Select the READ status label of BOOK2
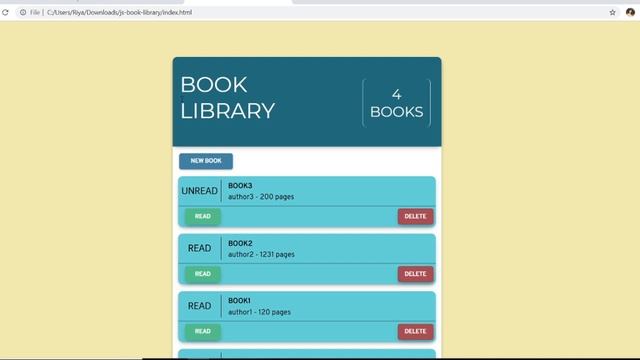This screenshot has width=640, height=360. point(199,249)
